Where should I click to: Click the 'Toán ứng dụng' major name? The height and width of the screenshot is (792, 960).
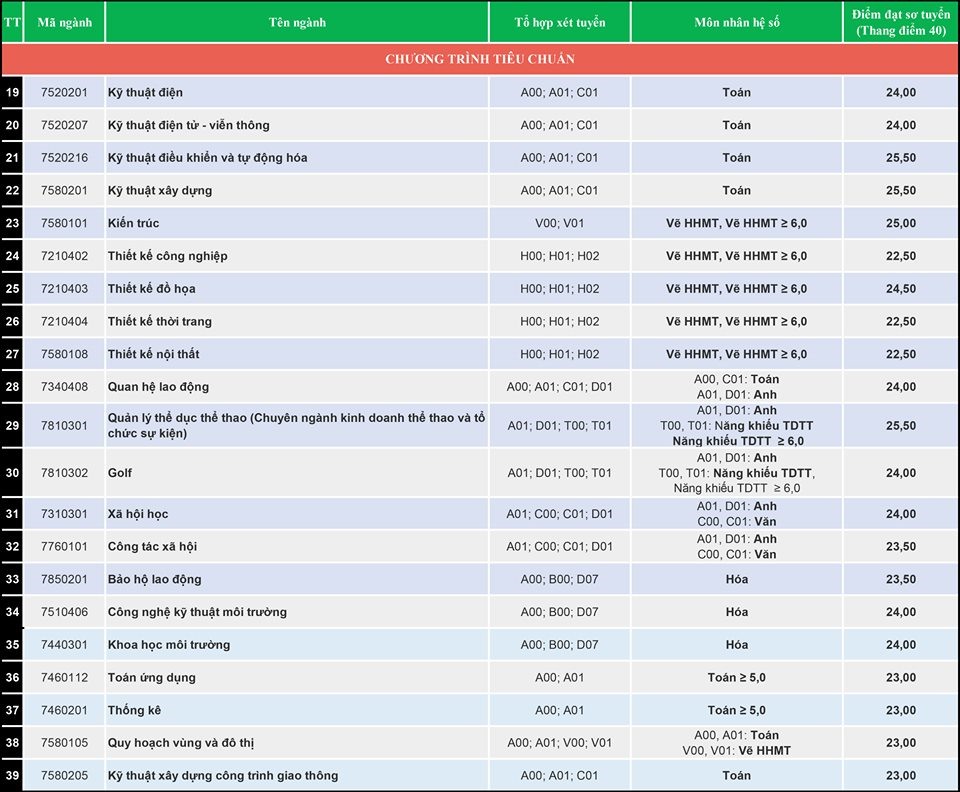(152, 678)
